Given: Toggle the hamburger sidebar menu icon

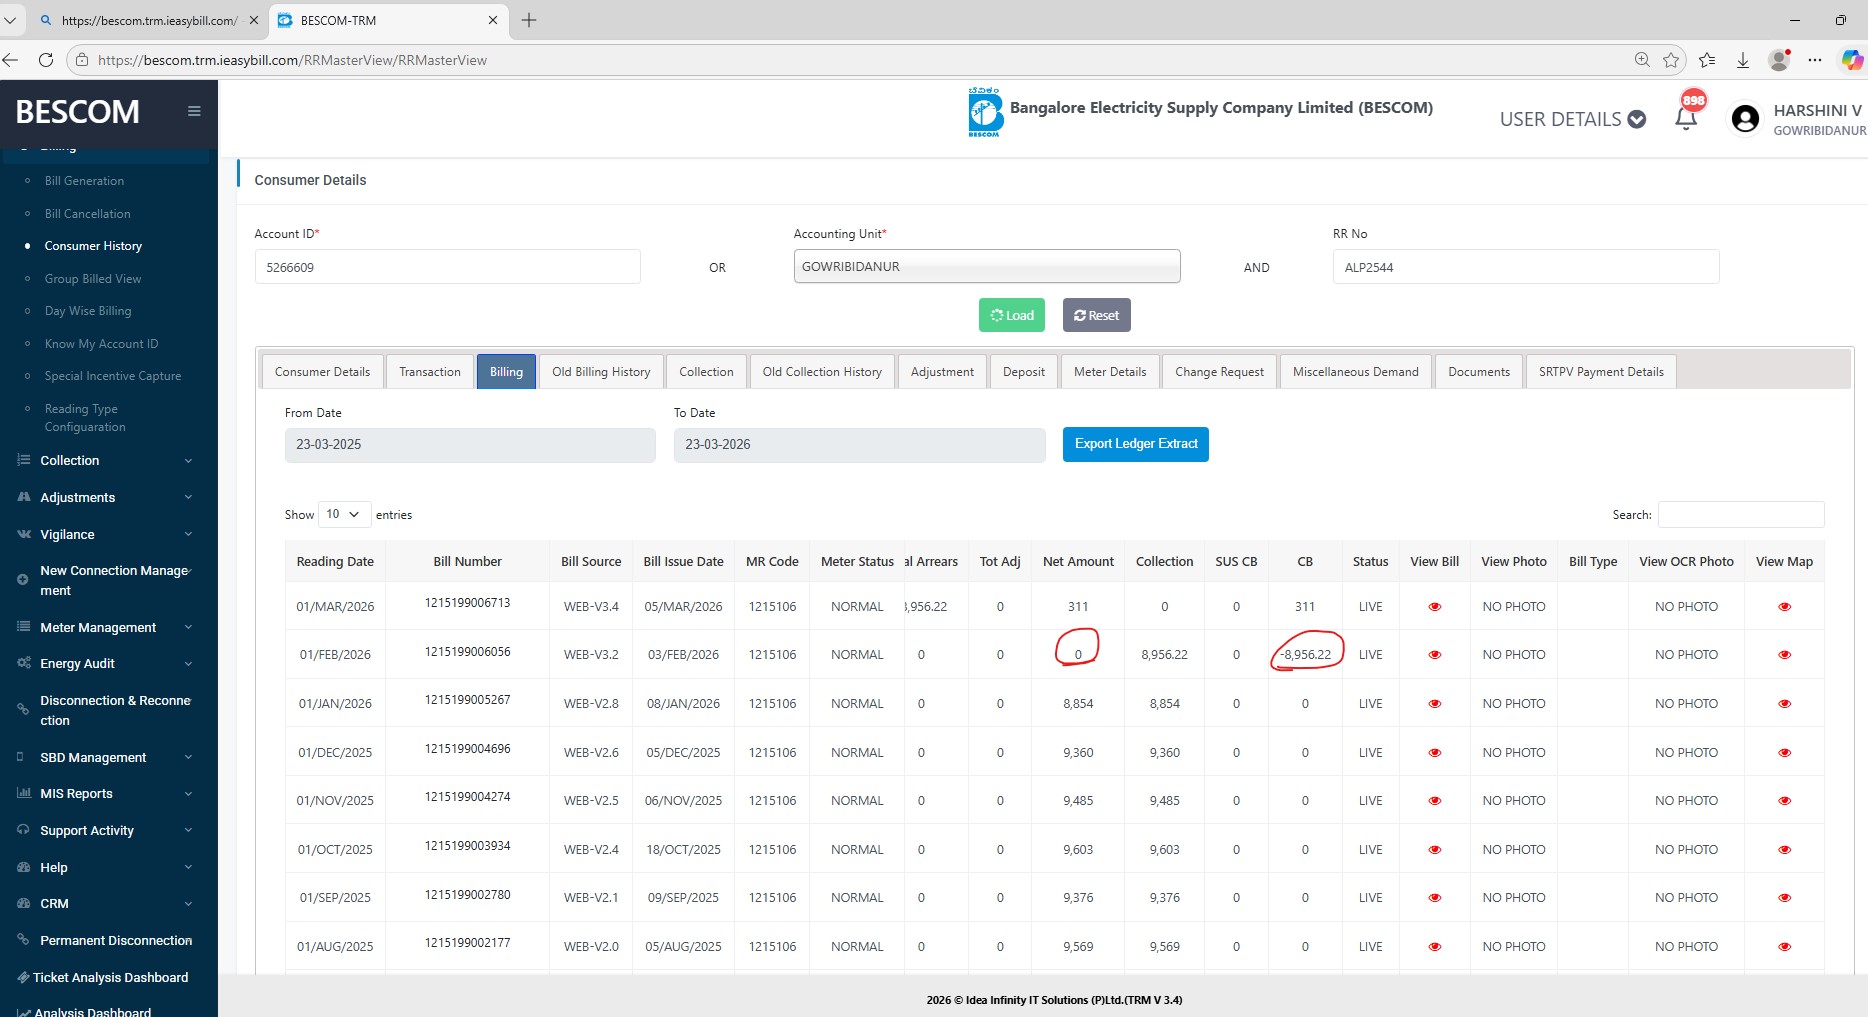Looking at the screenshot, I should tap(194, 111).
